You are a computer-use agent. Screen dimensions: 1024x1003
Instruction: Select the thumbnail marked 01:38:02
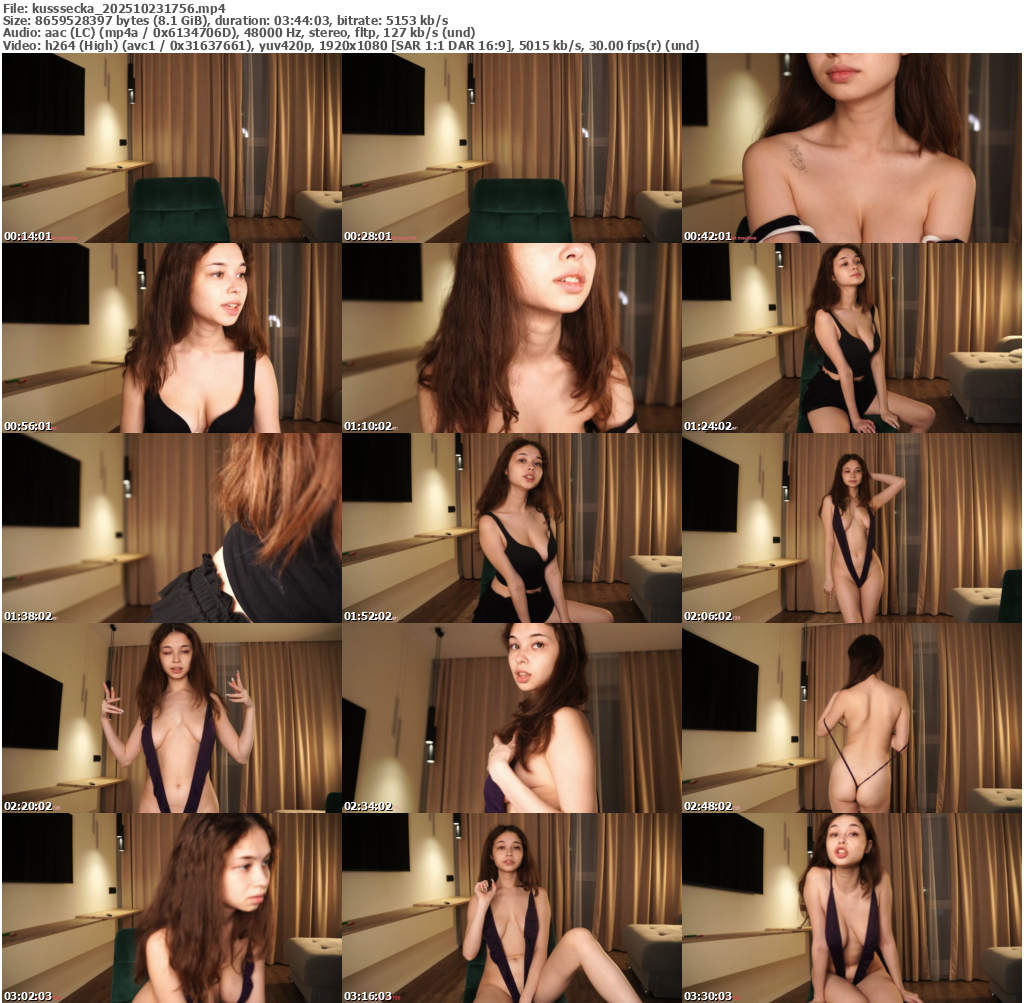coord(171,528)
